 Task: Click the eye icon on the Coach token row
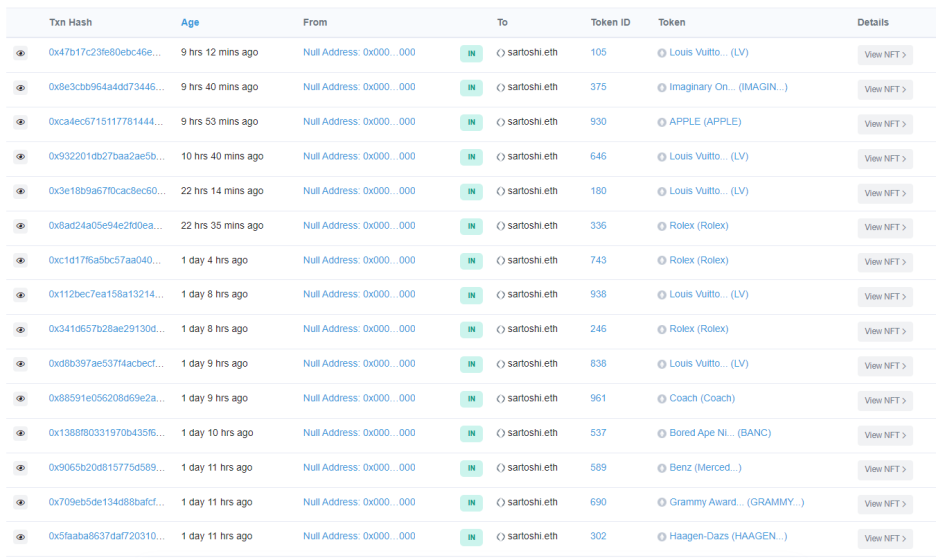click(20, 399)
